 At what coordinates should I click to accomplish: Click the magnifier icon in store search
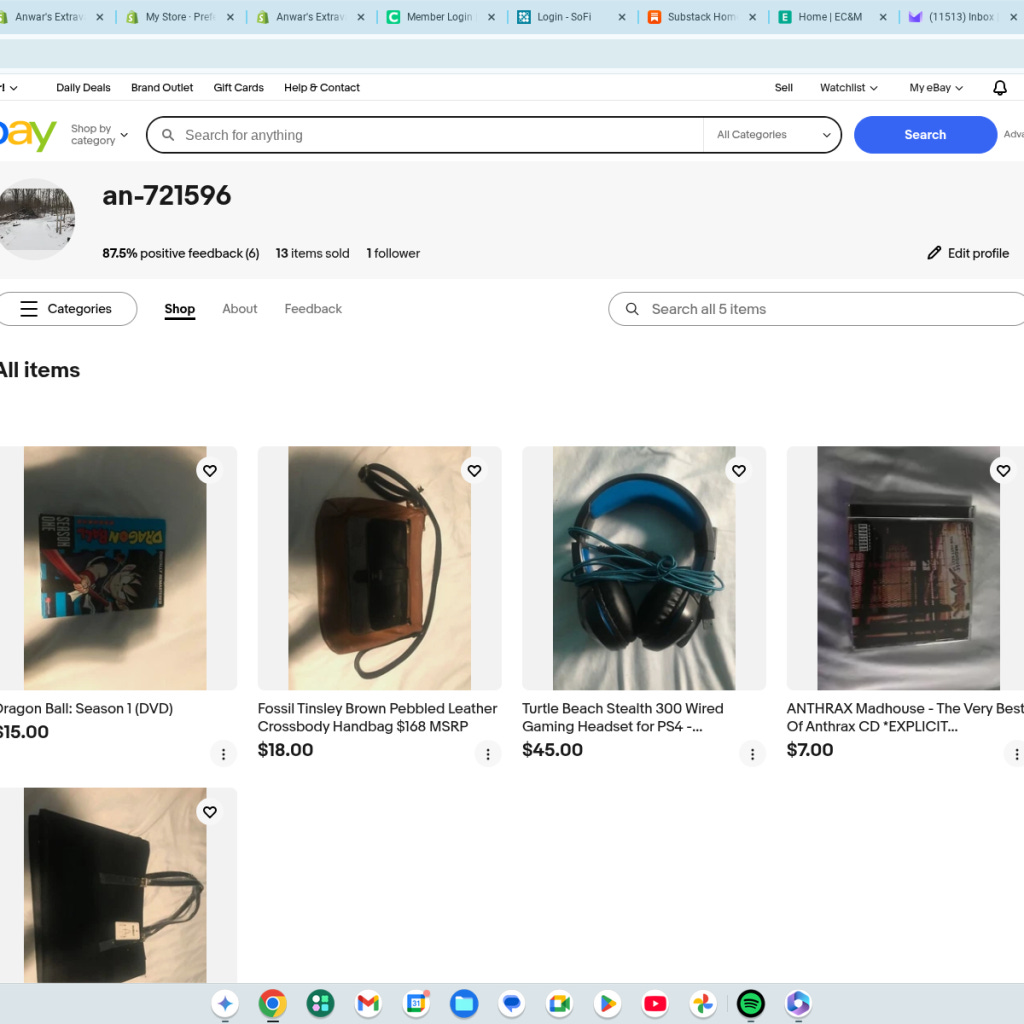pos(632,309)
